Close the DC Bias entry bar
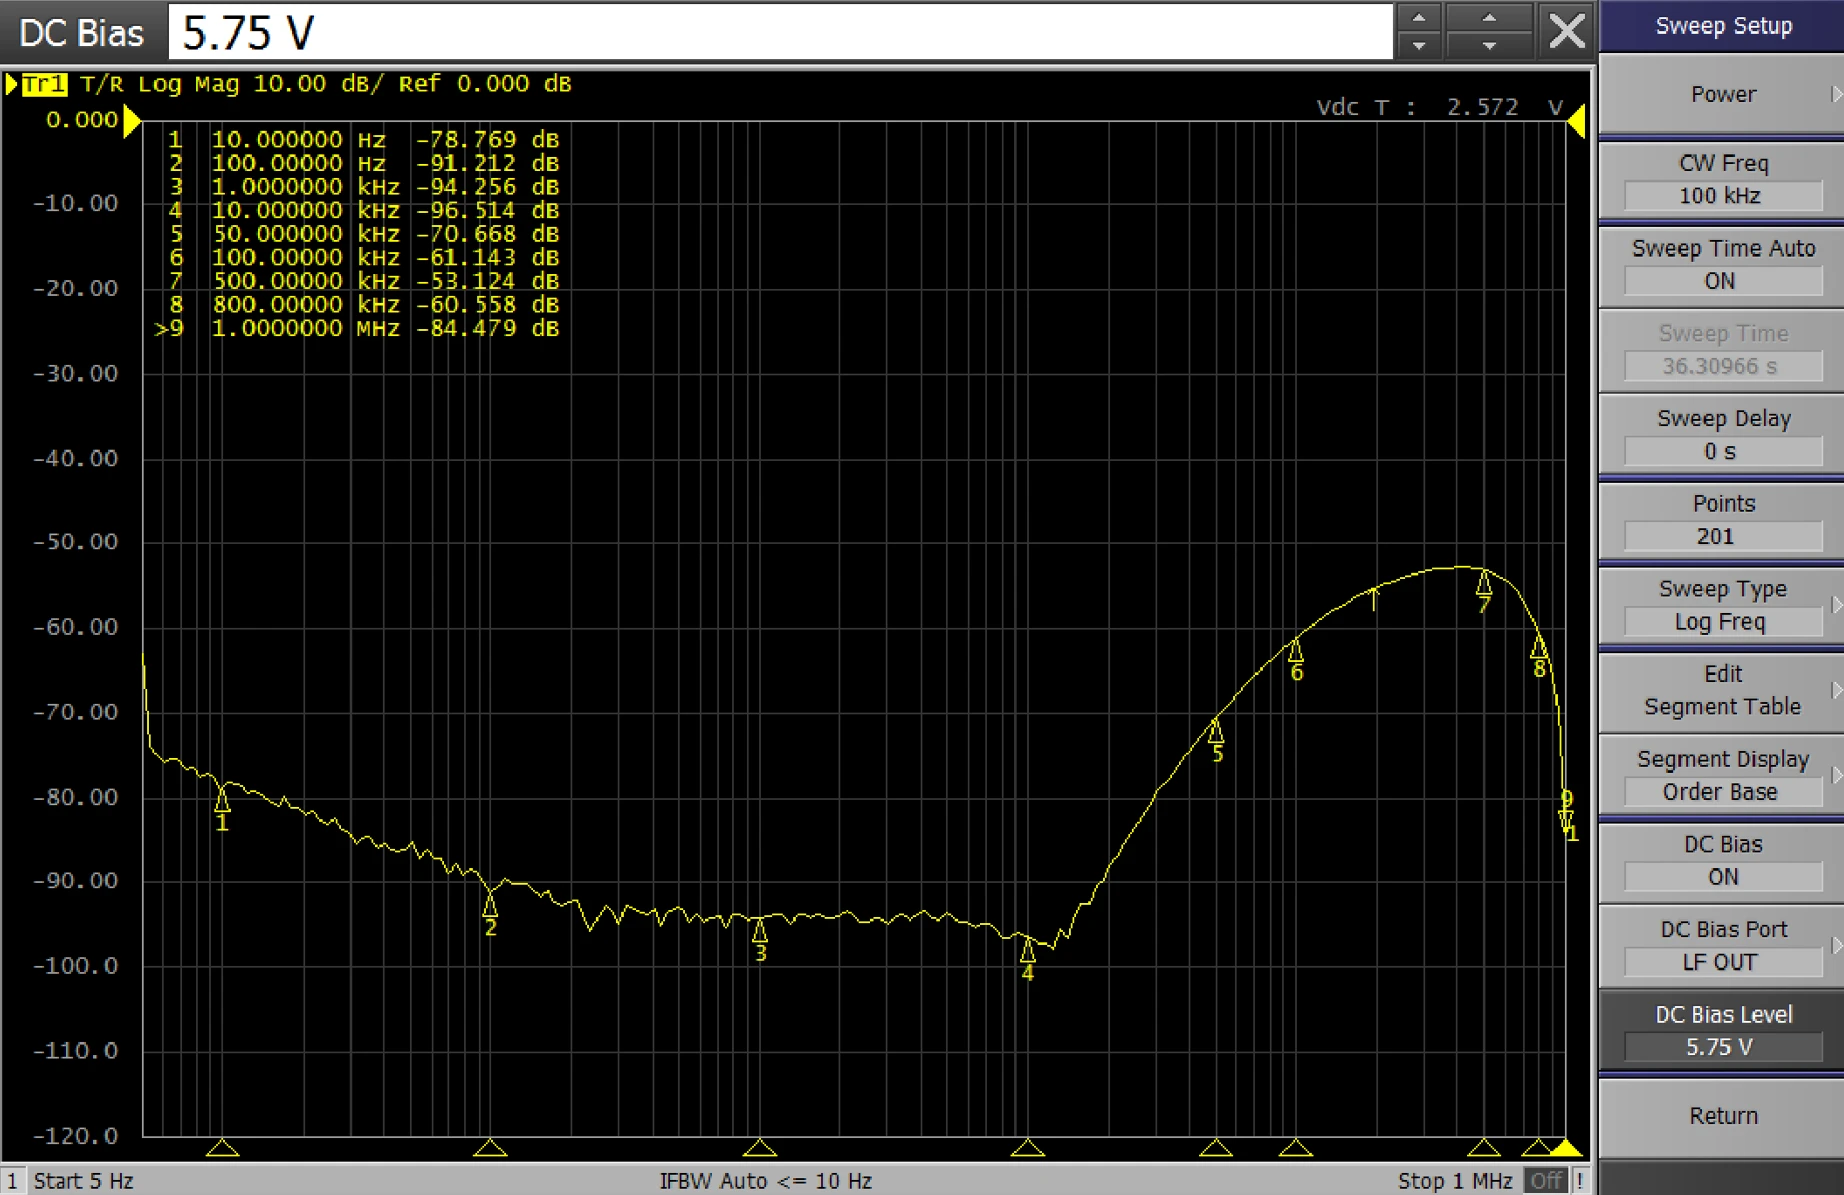 [x=1565, y=31]
